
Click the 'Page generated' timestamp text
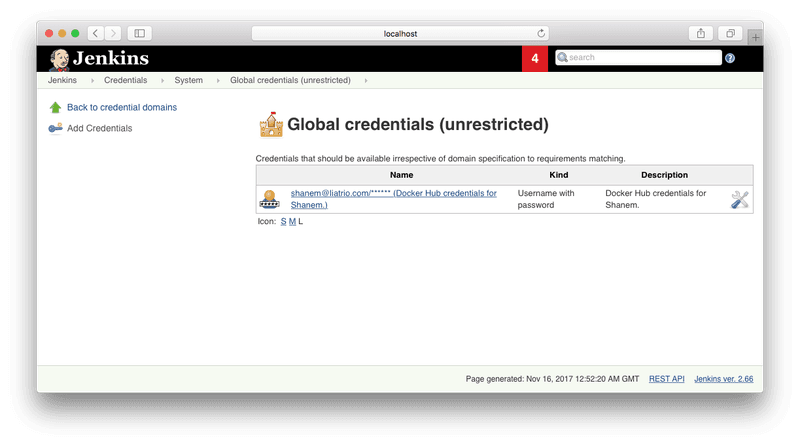click(x=552, y=379)
